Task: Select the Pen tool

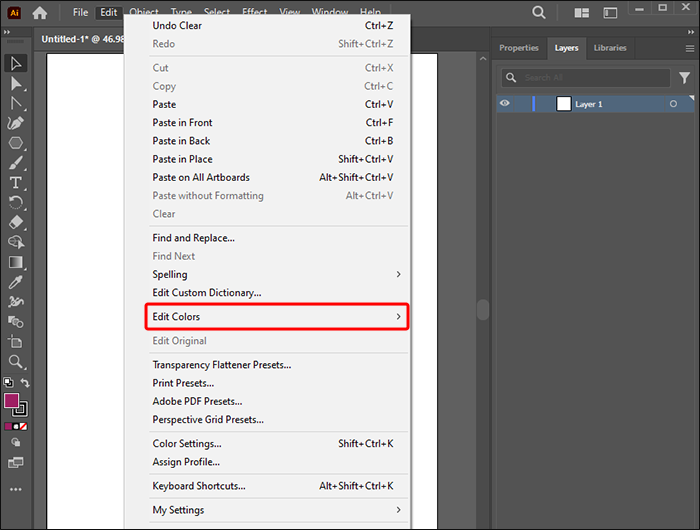Action: point(16,123)
